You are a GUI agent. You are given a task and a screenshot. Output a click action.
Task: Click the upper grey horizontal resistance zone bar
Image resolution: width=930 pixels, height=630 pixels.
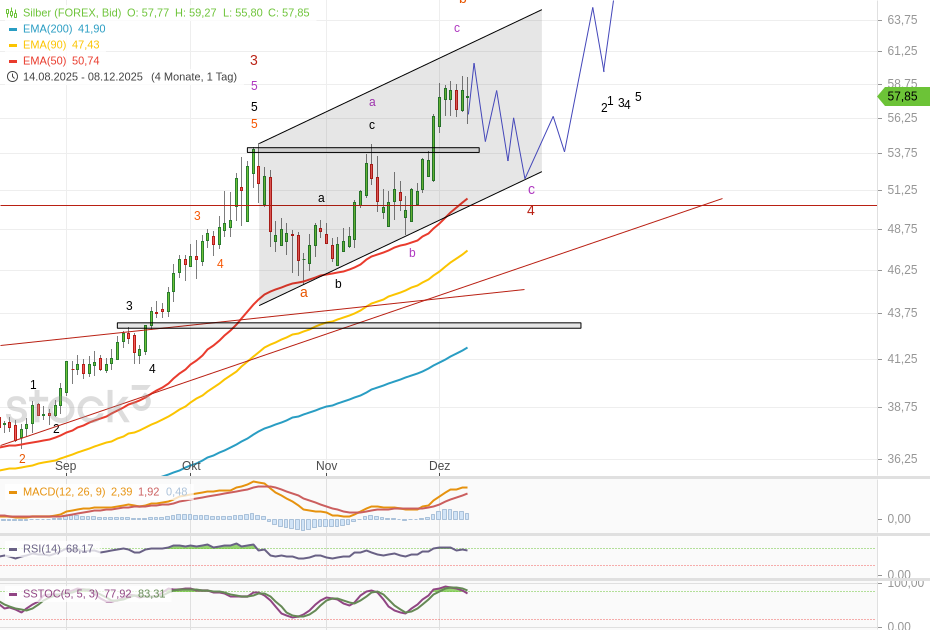pos(363,150)
